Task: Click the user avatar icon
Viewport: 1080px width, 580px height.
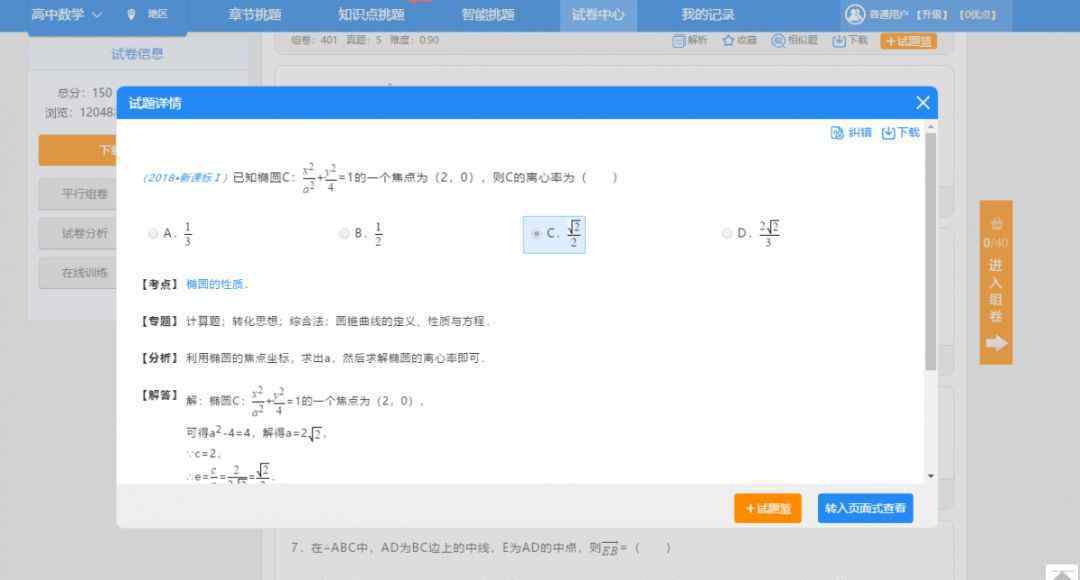Action: click(x=854, y=14)
